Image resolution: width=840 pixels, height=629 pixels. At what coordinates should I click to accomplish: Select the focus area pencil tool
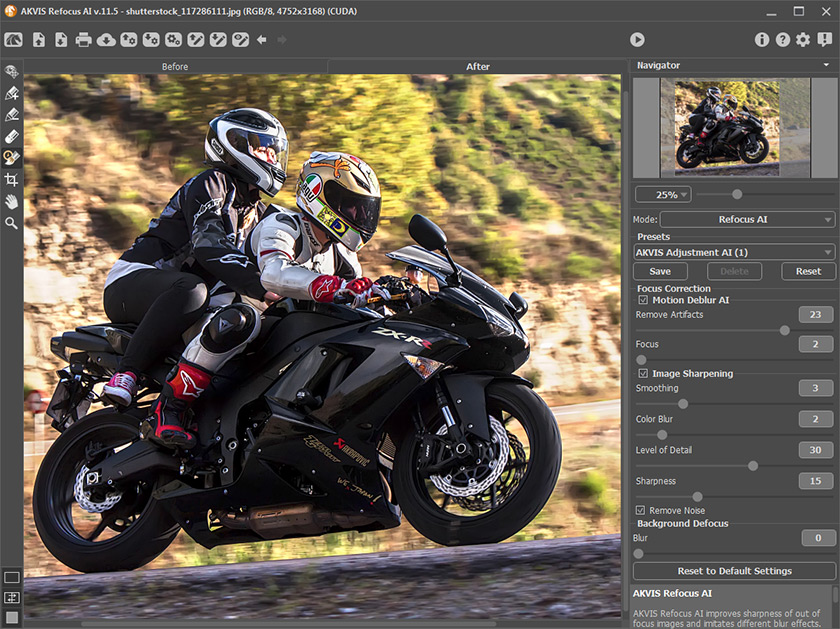tap(12, 93)
